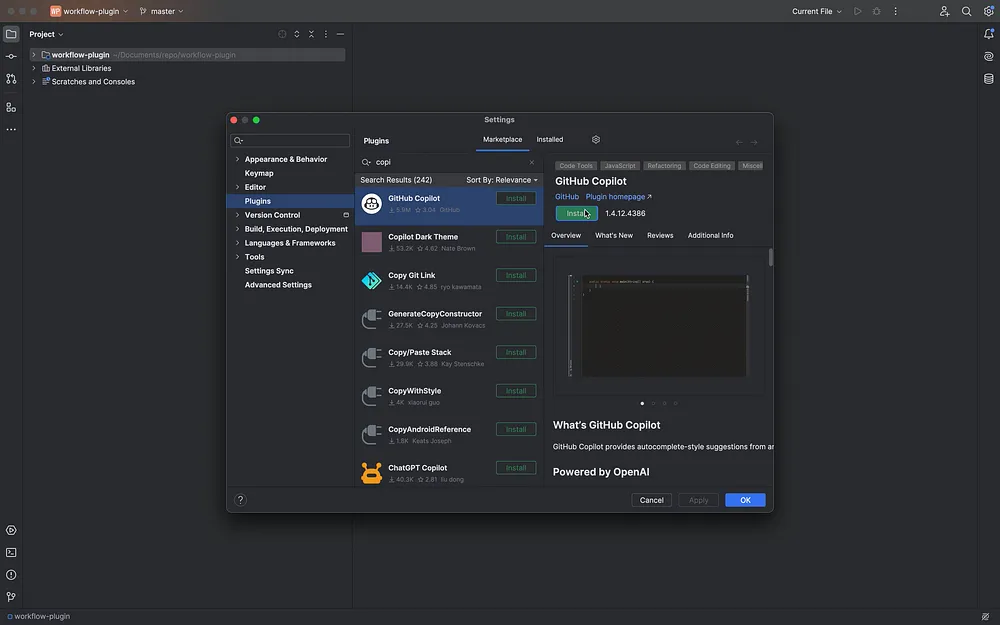Open Project panel options vertical dots
Image resolution: width=1000 pixels, height=625 pixels.
click(326, 34)
